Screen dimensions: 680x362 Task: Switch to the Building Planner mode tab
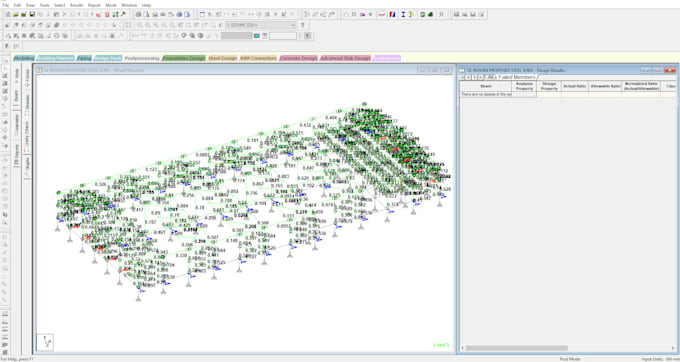click(56, 58)
